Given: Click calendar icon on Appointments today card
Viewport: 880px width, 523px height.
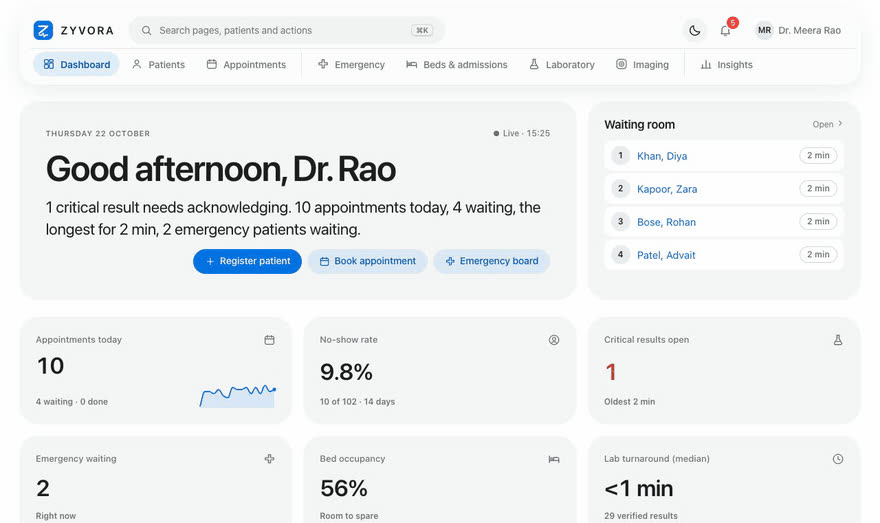Looking at the screenshot, I should click(269, 340).
